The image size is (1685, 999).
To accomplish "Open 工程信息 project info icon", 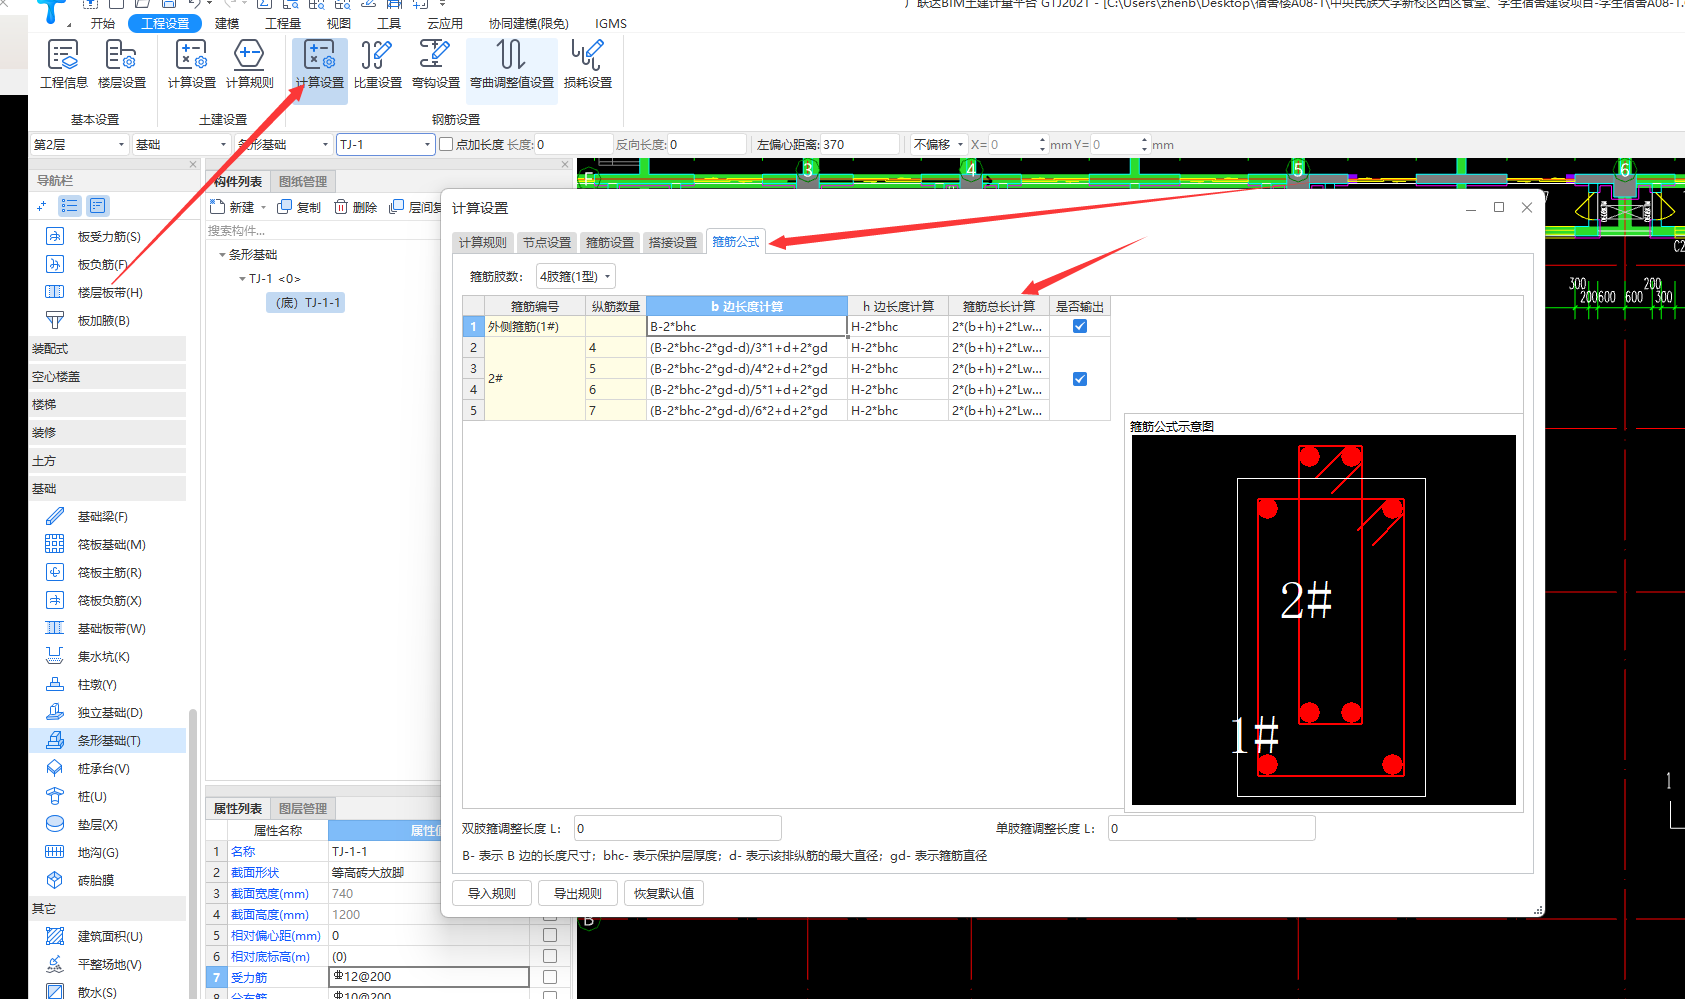I will [63, 64].
